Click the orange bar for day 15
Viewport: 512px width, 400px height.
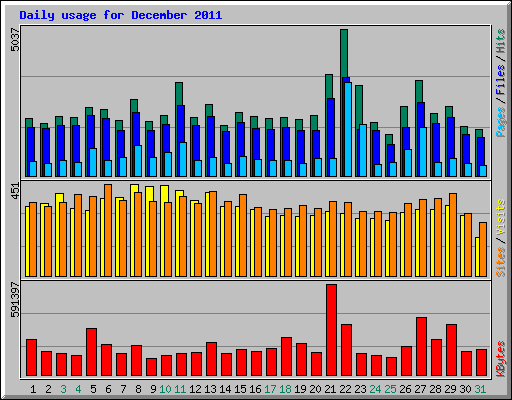[243, 235]
